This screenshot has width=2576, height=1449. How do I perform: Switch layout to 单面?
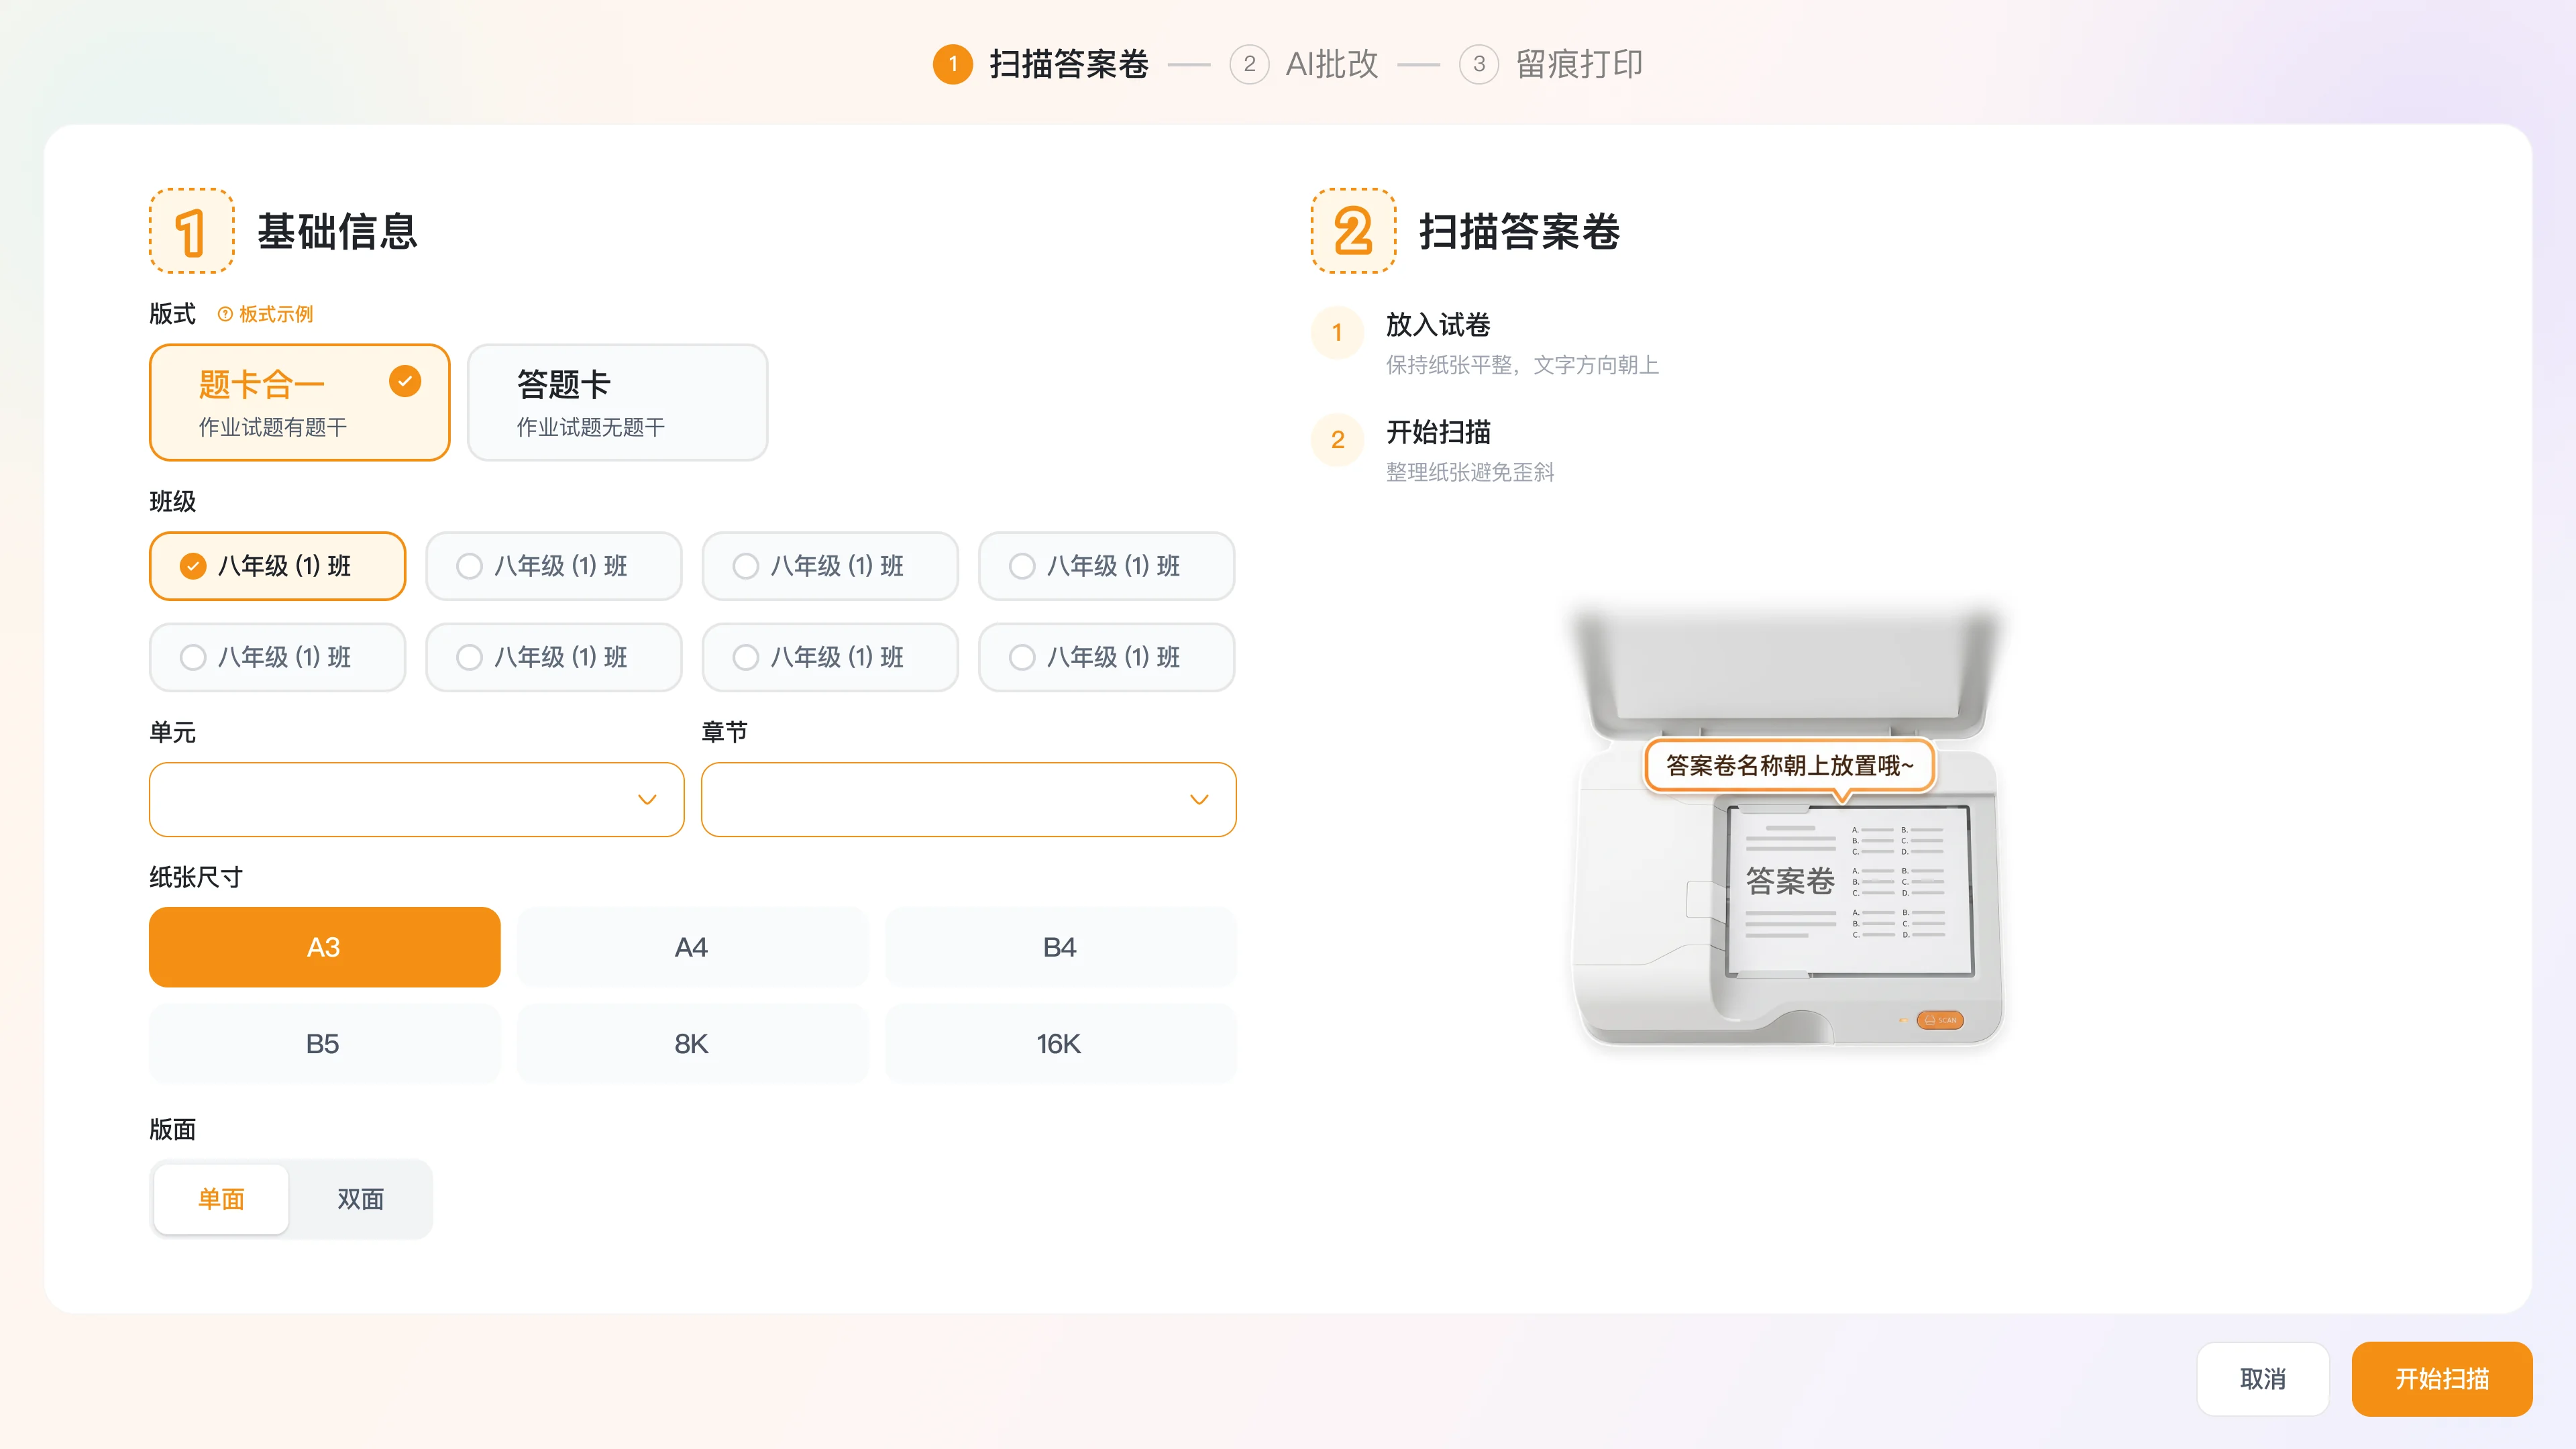point(221,1199)
